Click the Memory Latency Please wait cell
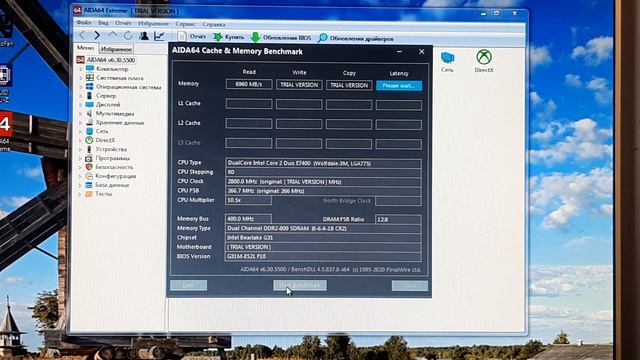The width and height of the screenshot is (640, 360). (399, 86)
